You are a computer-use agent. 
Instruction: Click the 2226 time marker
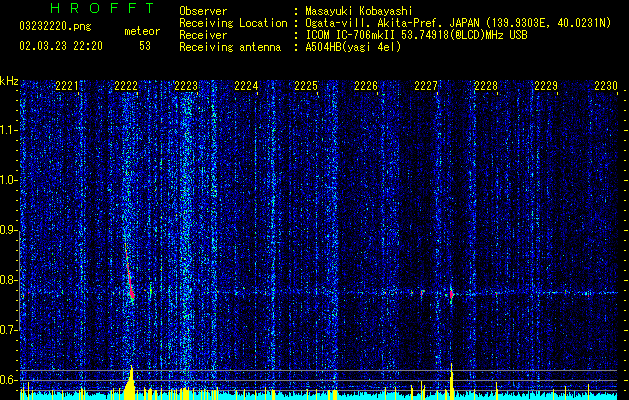tap(366, 86)
